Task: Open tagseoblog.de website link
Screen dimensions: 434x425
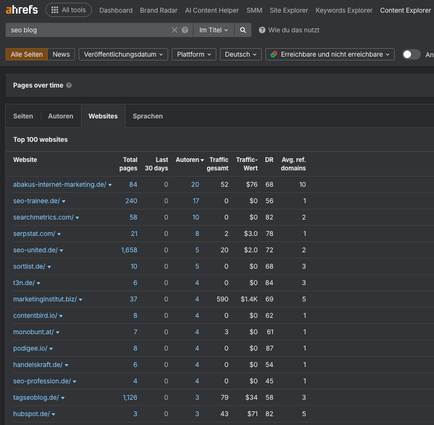Action: 36,397
